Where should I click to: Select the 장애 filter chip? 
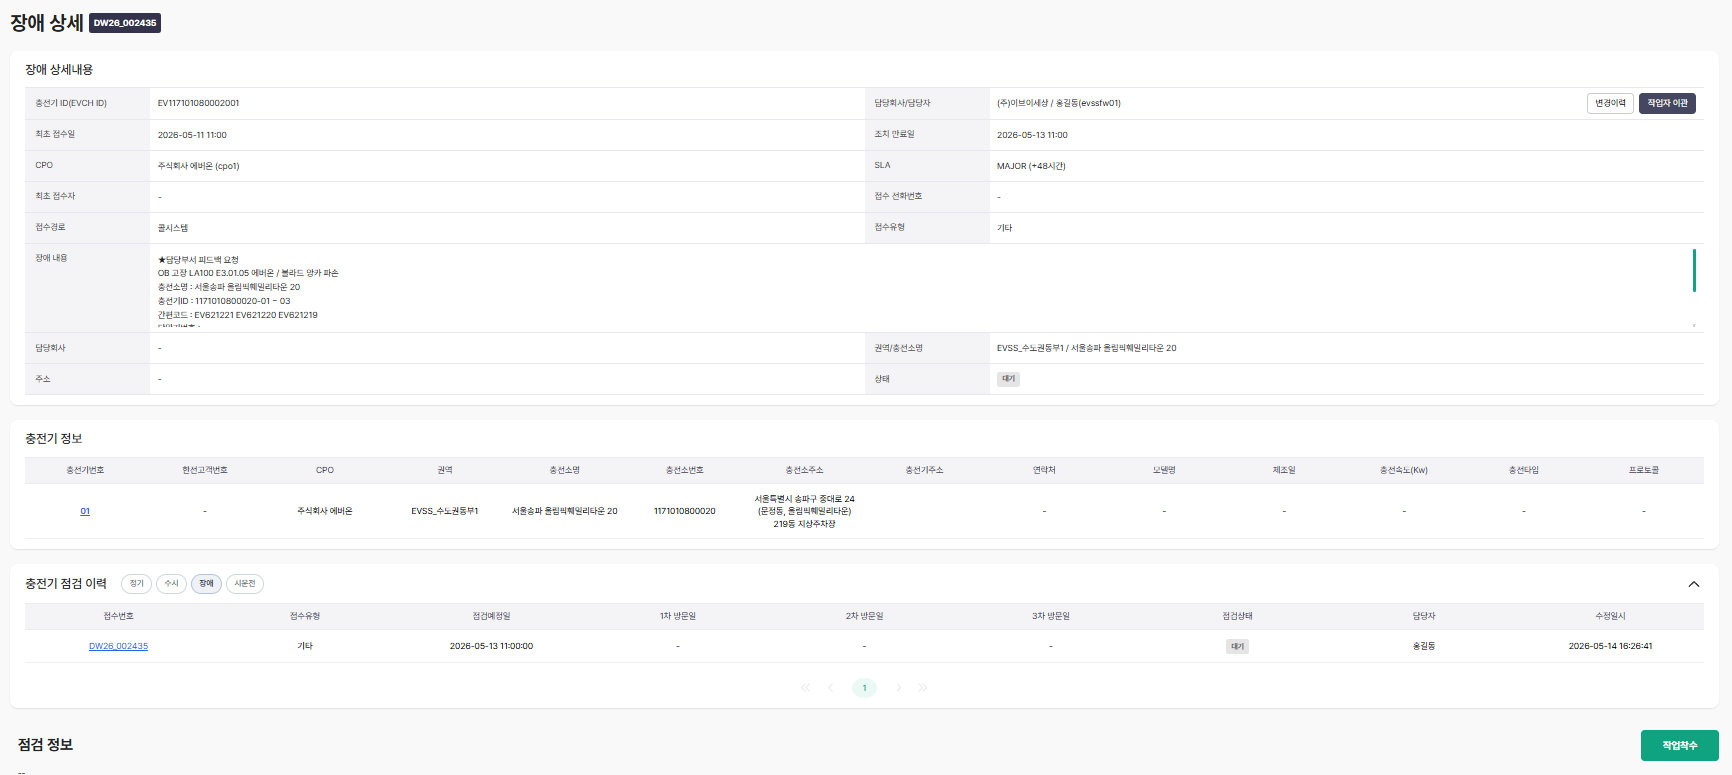pyautogui.click(x=206, y=584)
